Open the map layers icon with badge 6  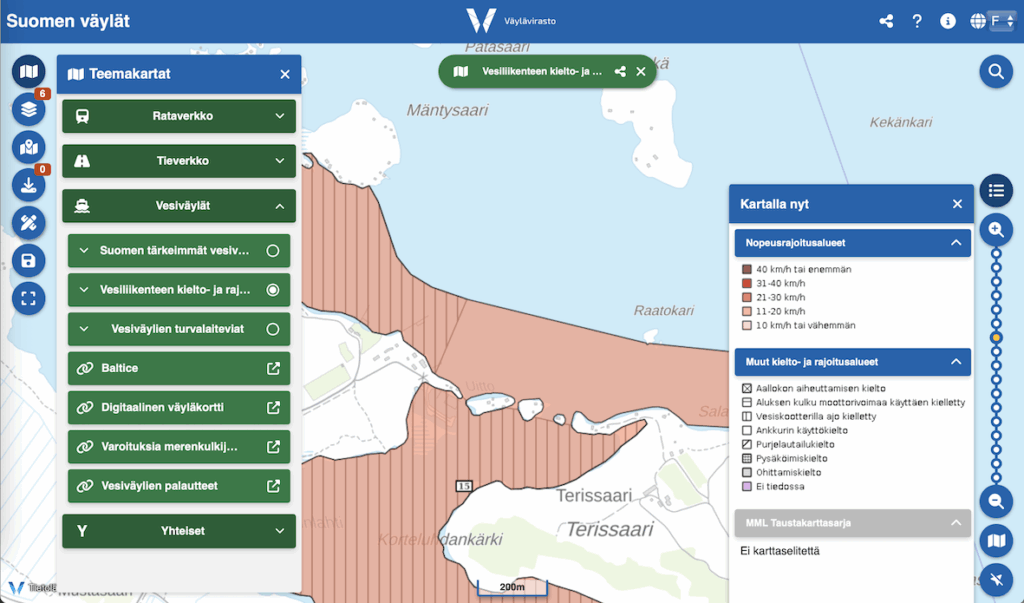(29, 109)
